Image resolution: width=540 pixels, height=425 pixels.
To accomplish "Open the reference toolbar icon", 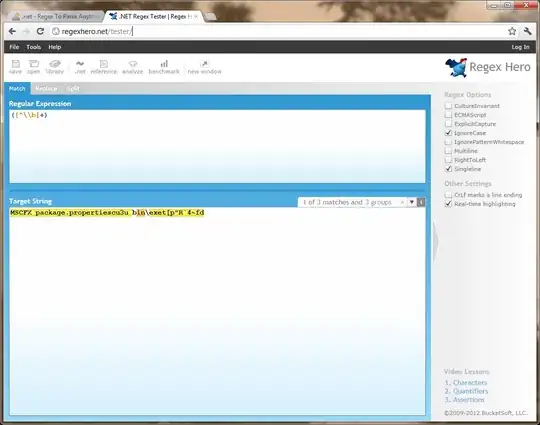I will tap(104, 67).
